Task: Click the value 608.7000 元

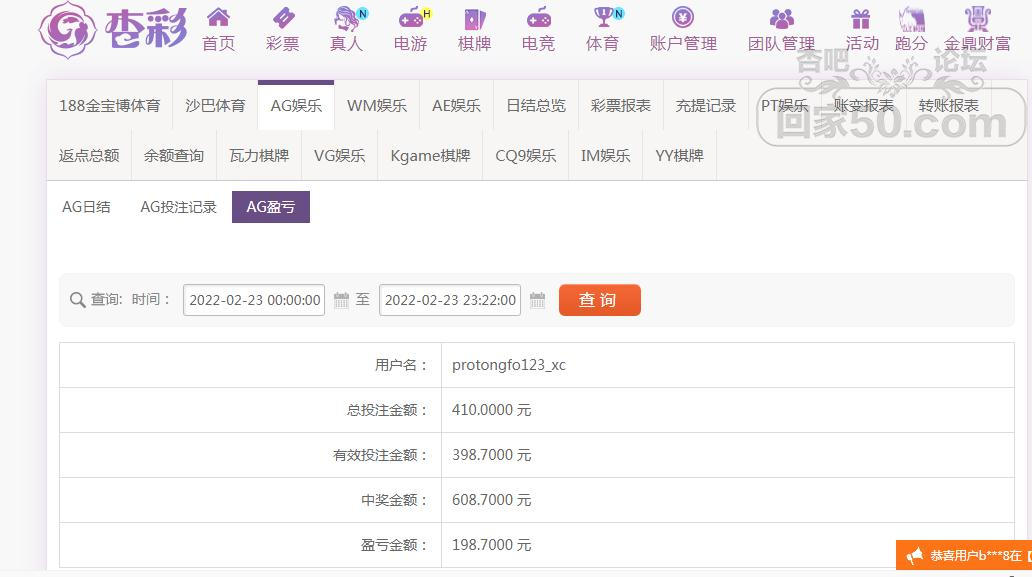Action: point(492,500)
